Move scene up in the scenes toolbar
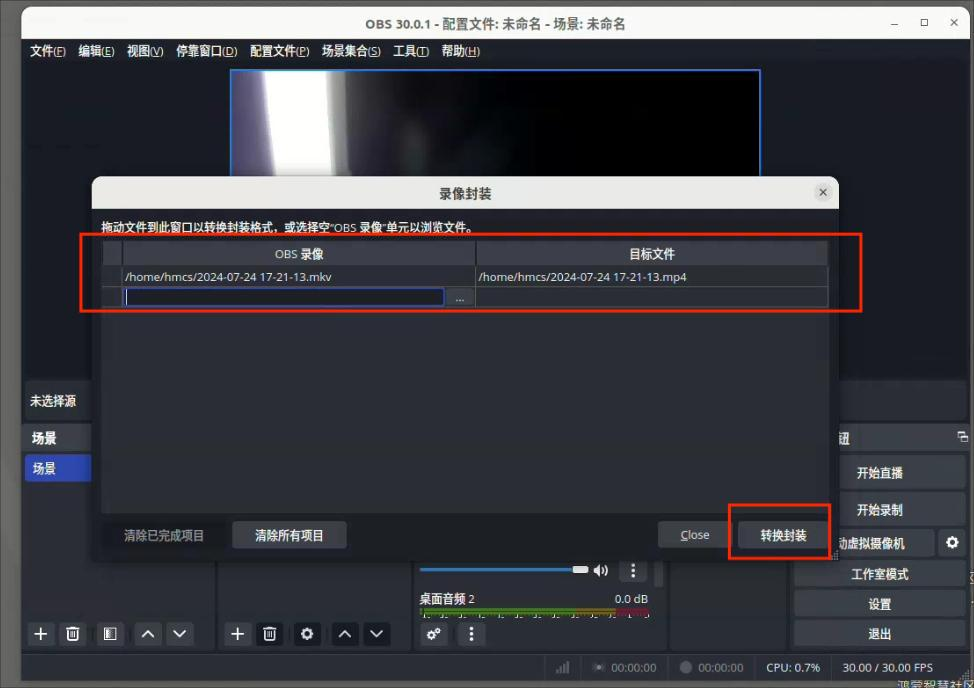The width and height of the screenshot is (974, 688). point(148,634)
